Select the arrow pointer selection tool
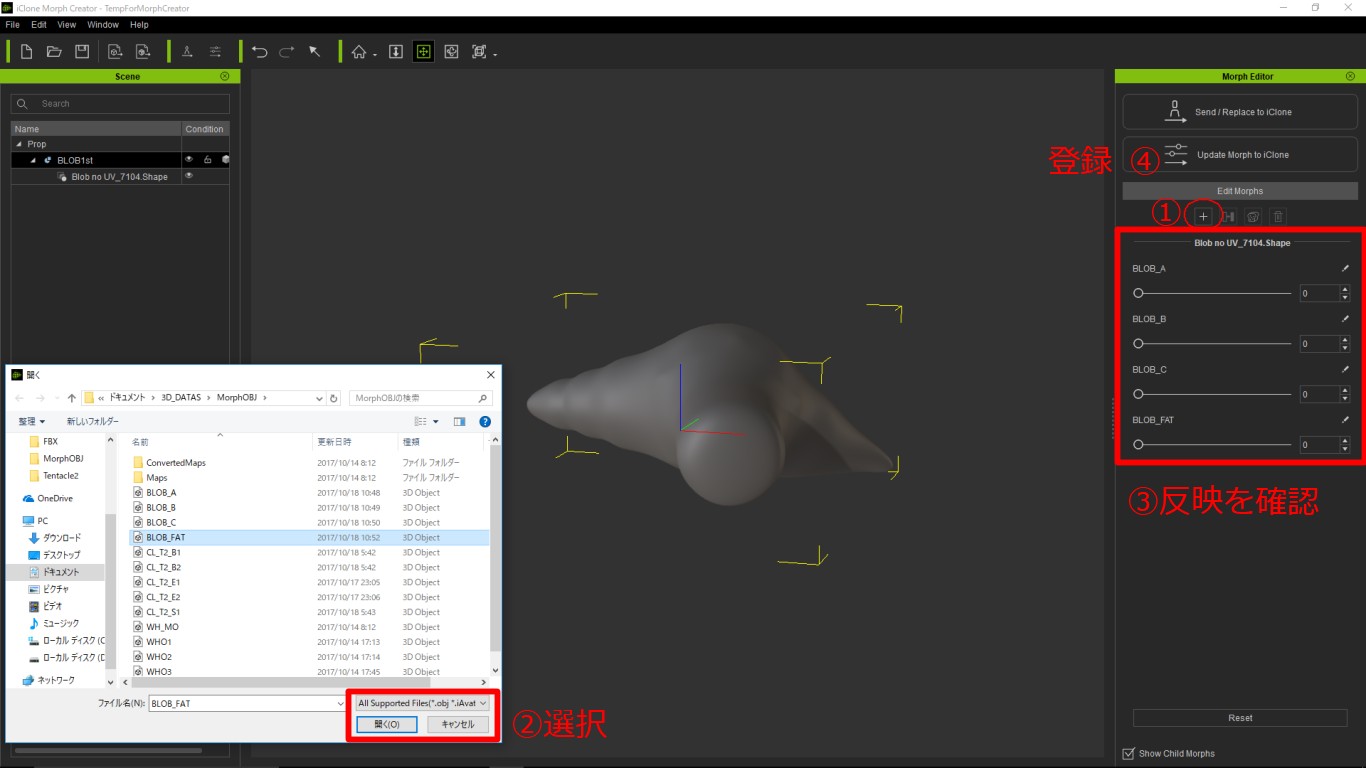The width and height of the screenshot is (1366, 768). coord(314,52)
